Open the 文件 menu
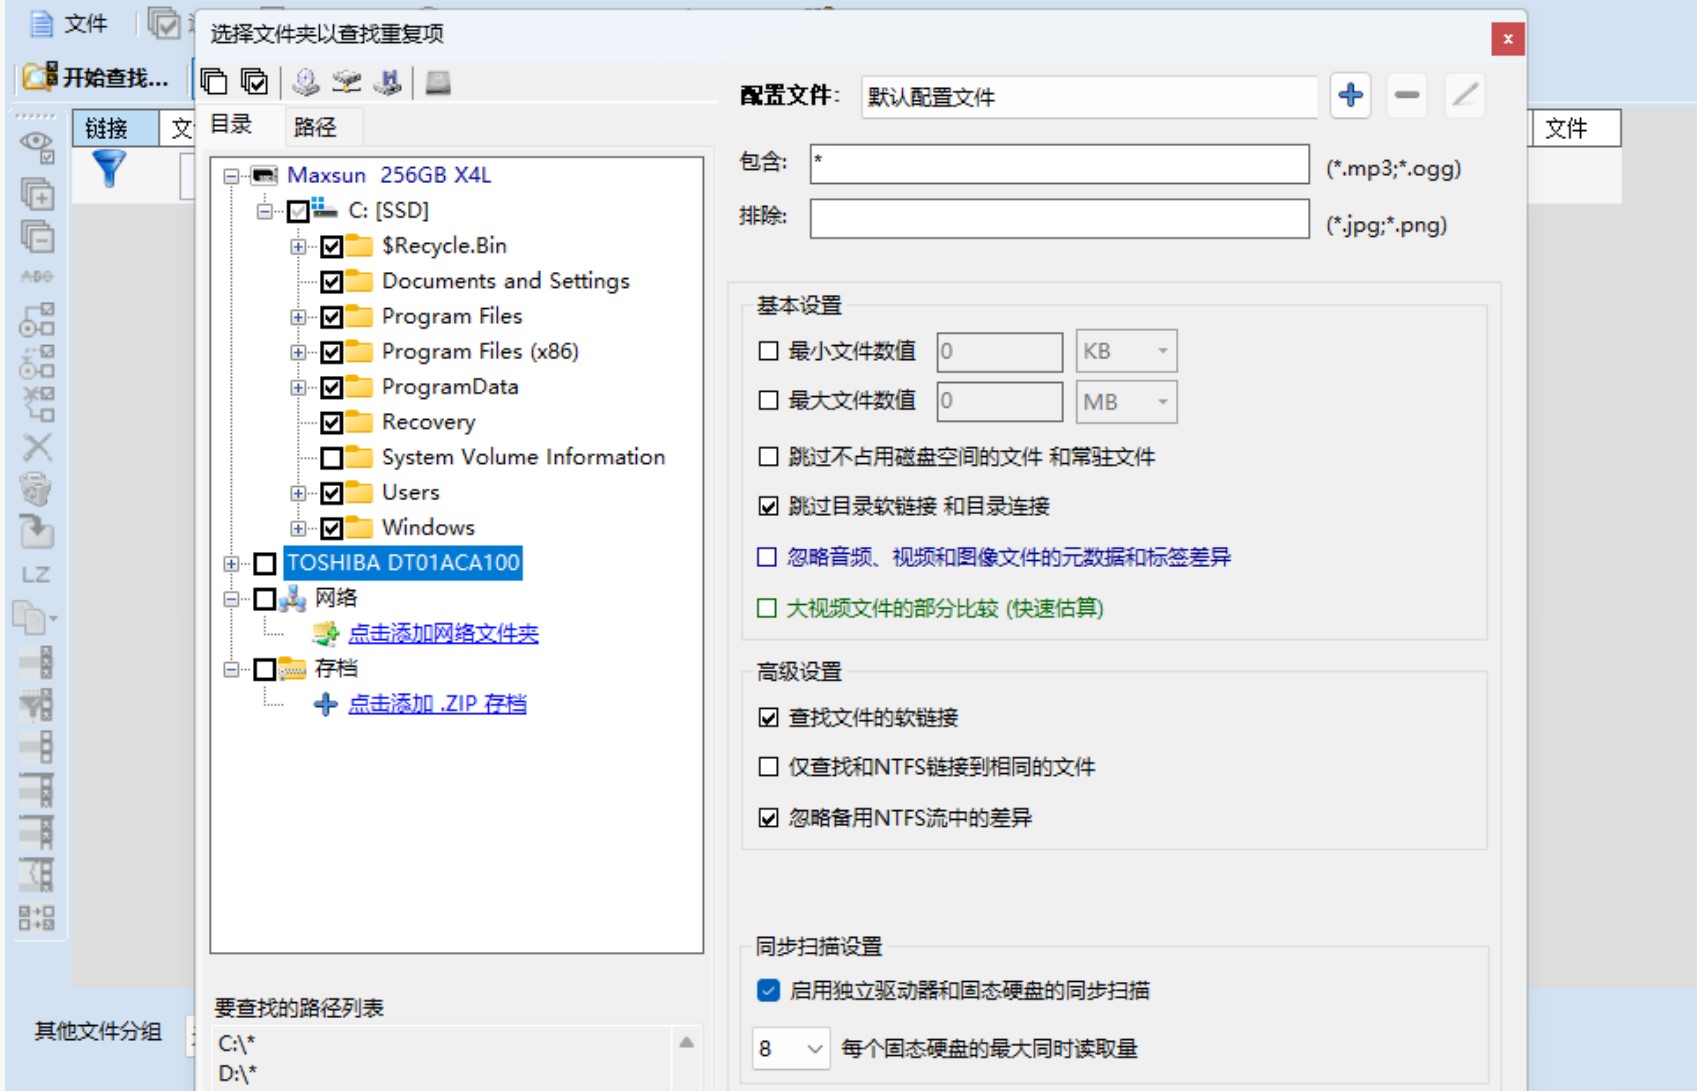Image resolution: width=1697 pixels, height=1091 pixels. pyautogui.click(x=70, y=23)
